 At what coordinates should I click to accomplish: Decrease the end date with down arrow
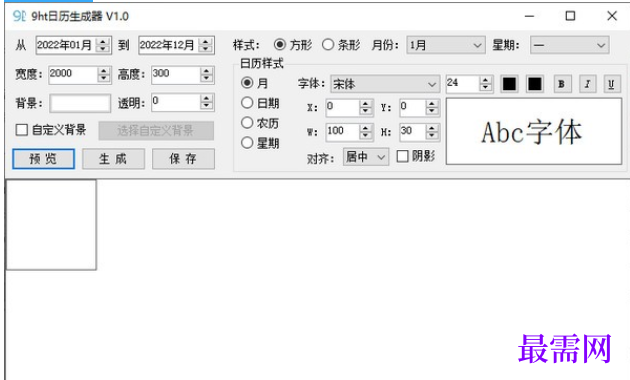pos(206,49)
